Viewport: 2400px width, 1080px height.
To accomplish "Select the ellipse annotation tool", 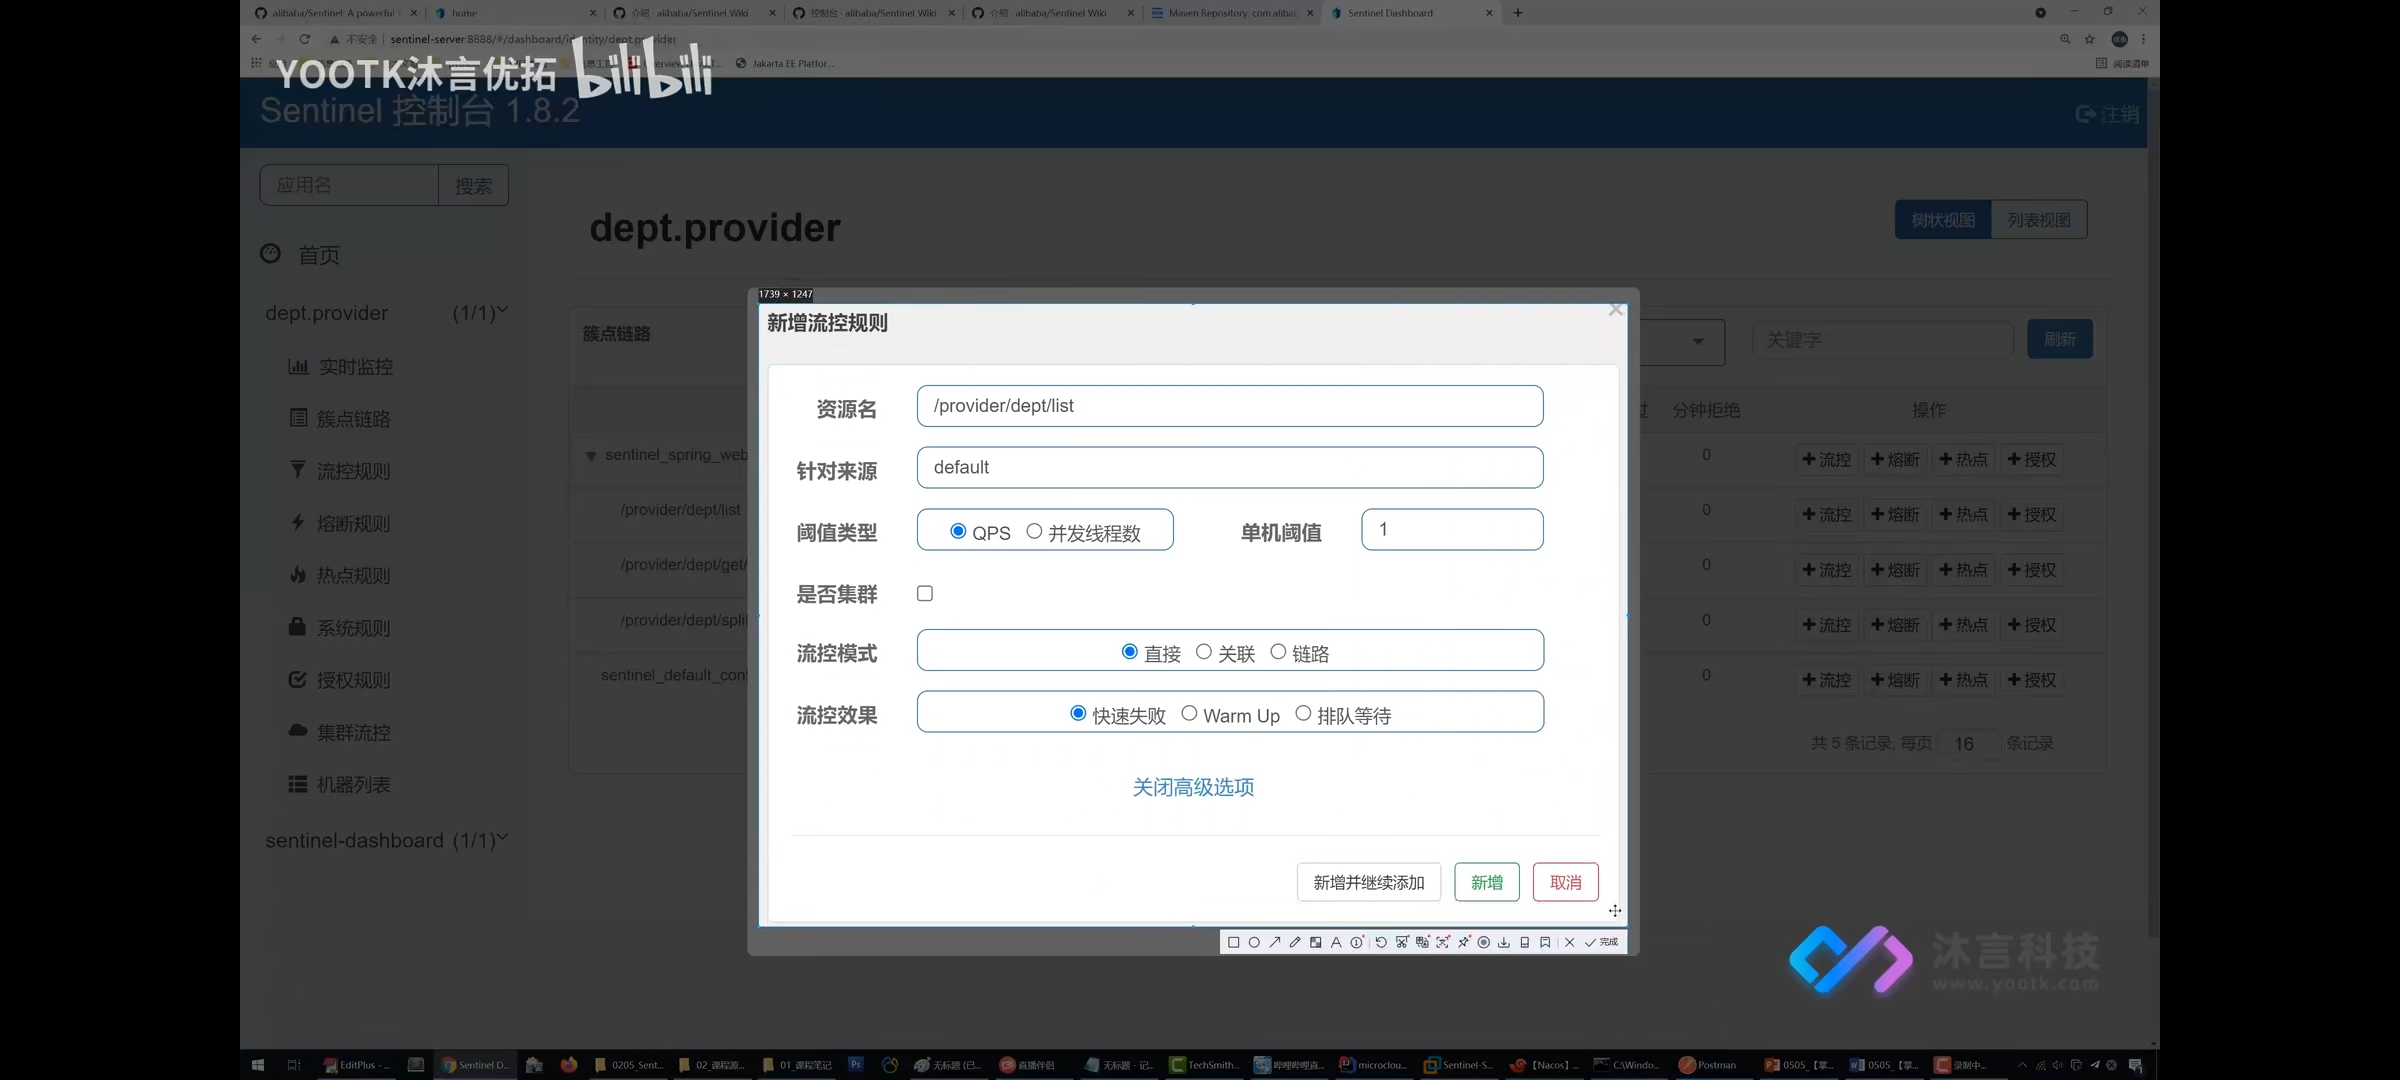I will pyautogui.click(x=1254, y=942).
